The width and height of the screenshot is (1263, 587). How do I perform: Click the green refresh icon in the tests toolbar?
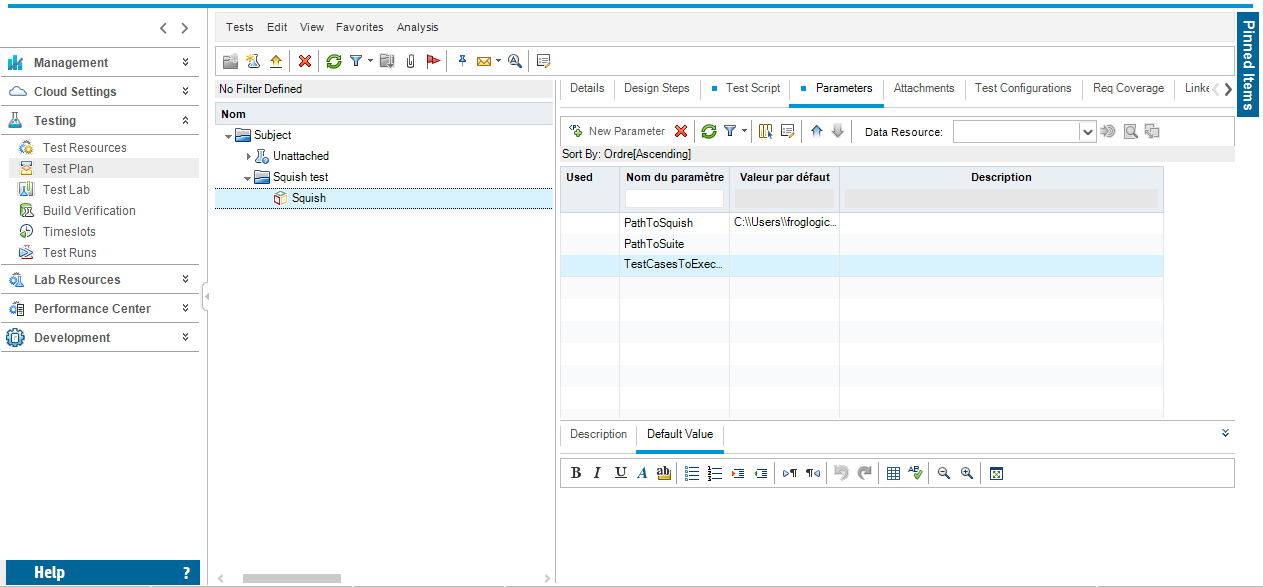(334, 61)
